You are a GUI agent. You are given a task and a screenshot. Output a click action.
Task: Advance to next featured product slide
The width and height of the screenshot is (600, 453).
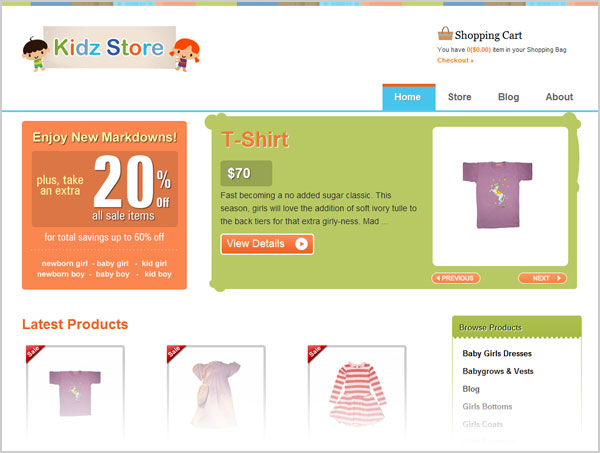542,278
